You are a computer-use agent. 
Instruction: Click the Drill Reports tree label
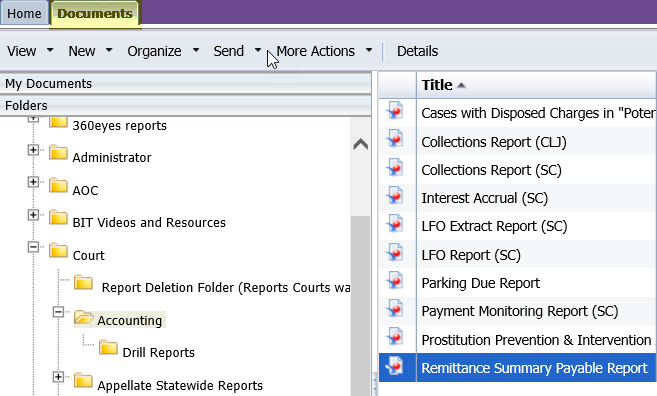click(158, 352)
